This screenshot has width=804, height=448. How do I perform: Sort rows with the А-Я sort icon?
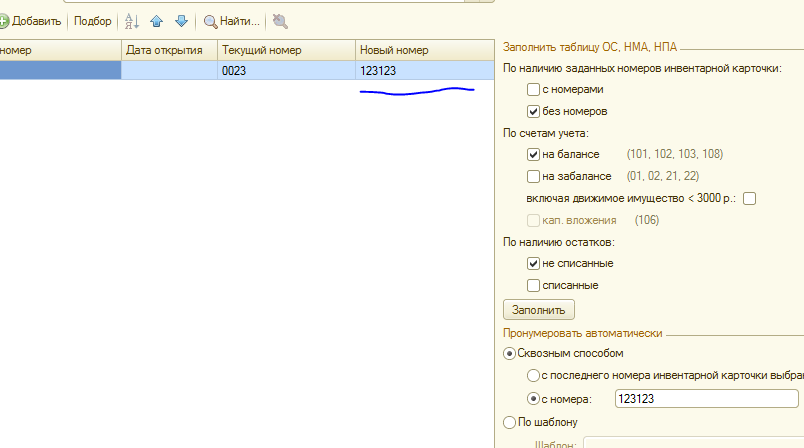pyautogui.click(x=132, y=21)
